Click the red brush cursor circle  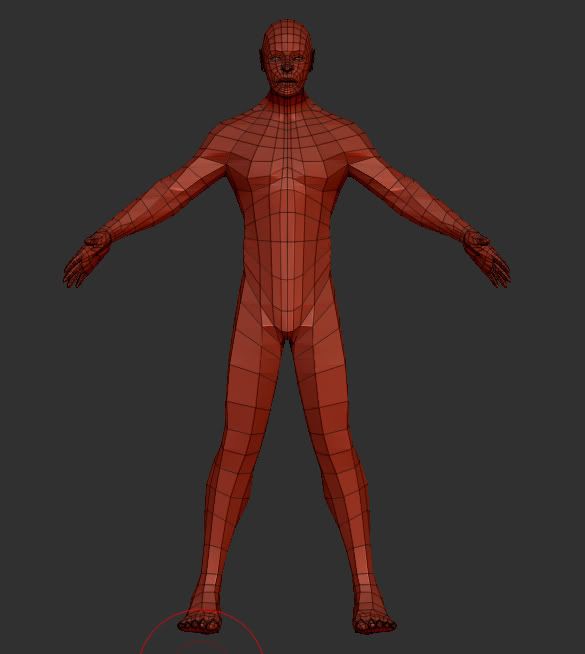pyautogui.click(x=202, y=632)
